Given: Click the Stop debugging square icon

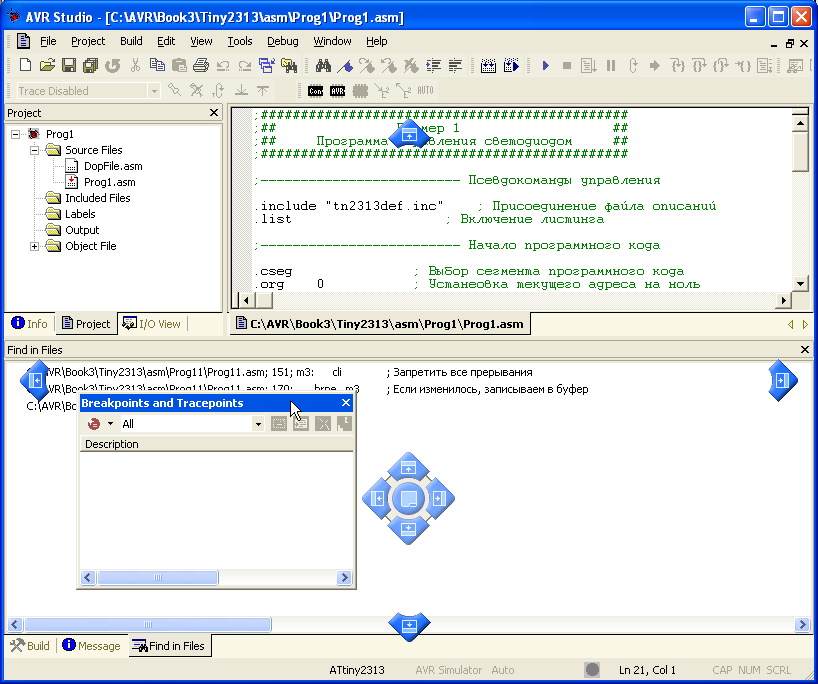Looking at the screenshot, I should click(x=567, y=65).
